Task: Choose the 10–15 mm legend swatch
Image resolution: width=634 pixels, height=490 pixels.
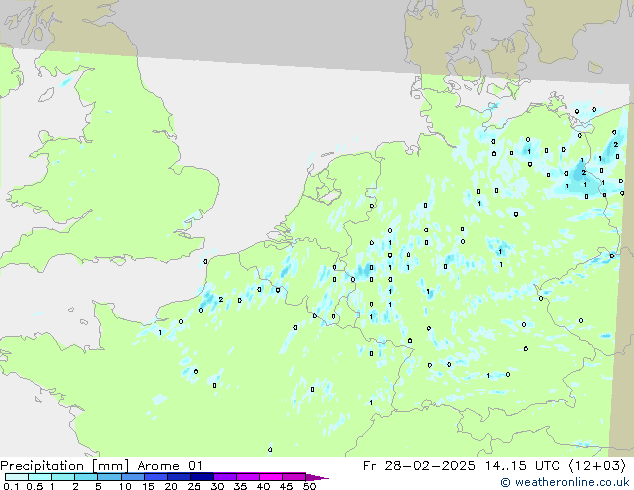Action: 132,477
